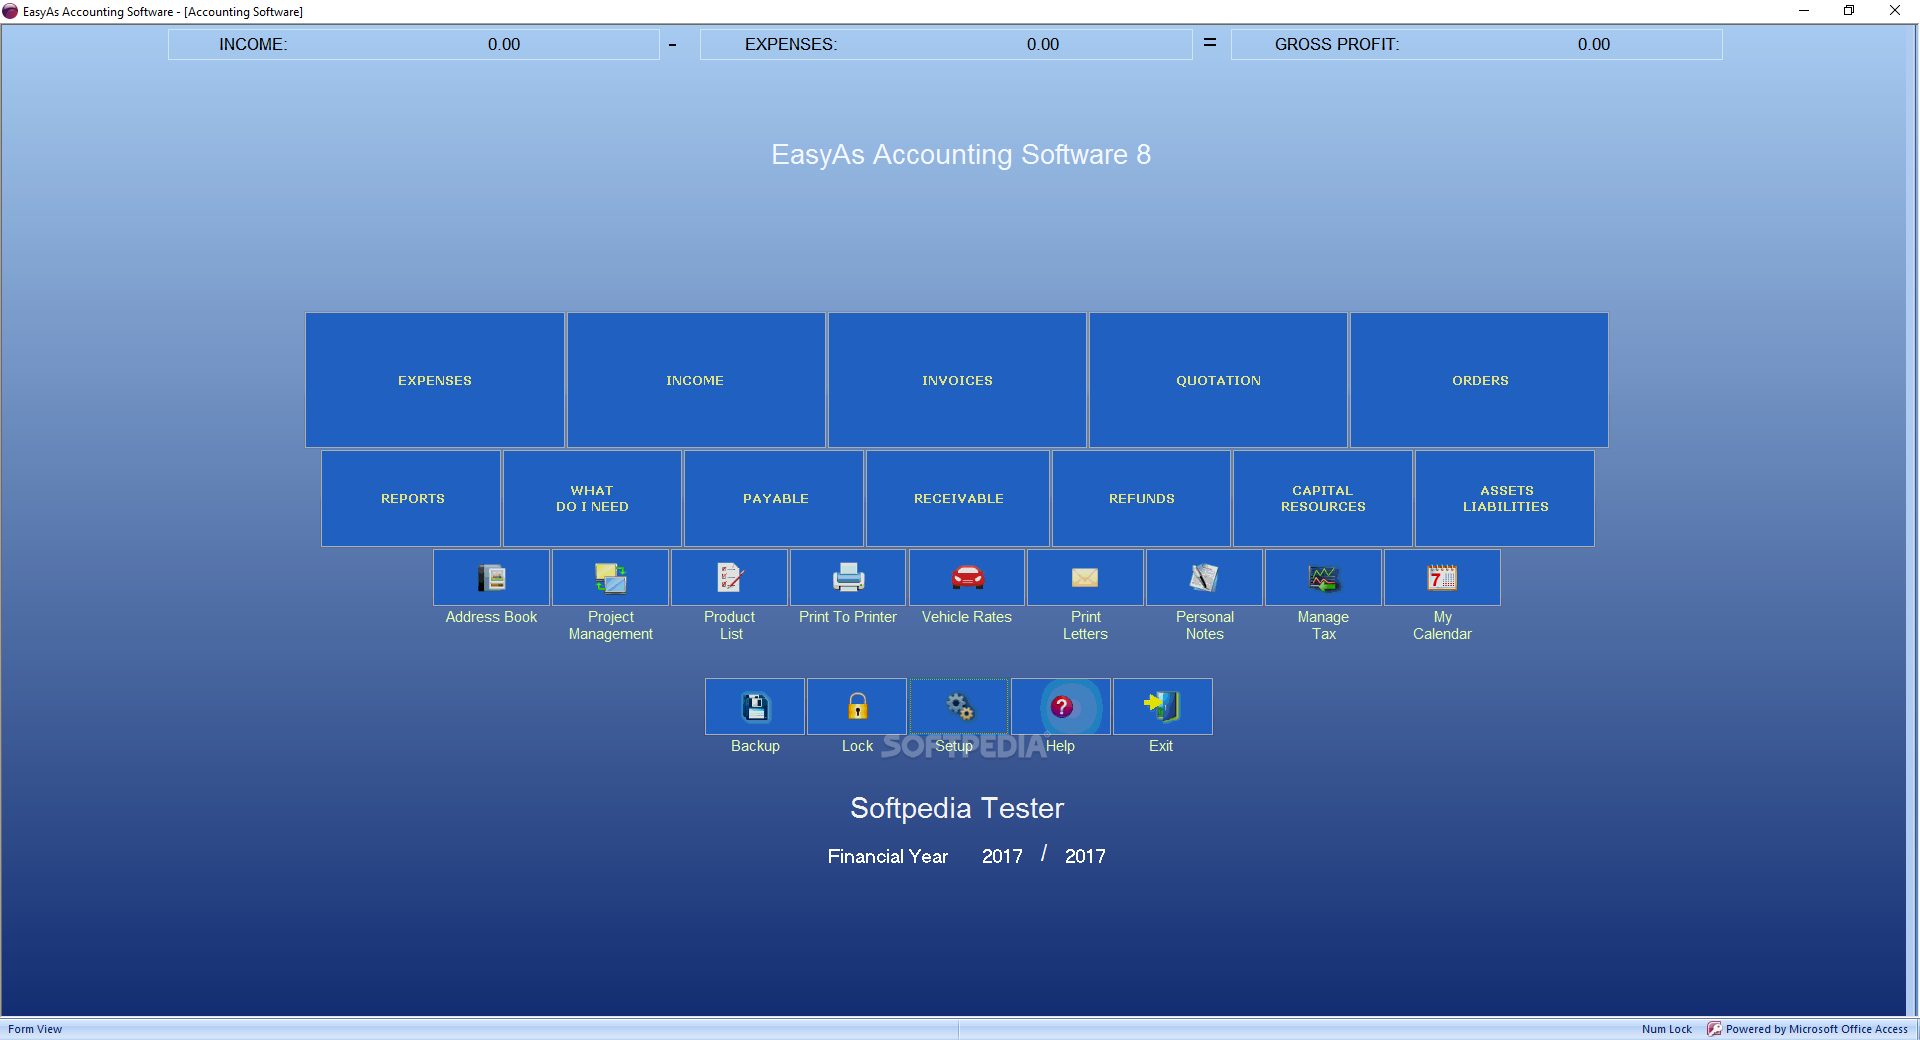
Task: Open the REPORTS tile
Action: point(411,498)
